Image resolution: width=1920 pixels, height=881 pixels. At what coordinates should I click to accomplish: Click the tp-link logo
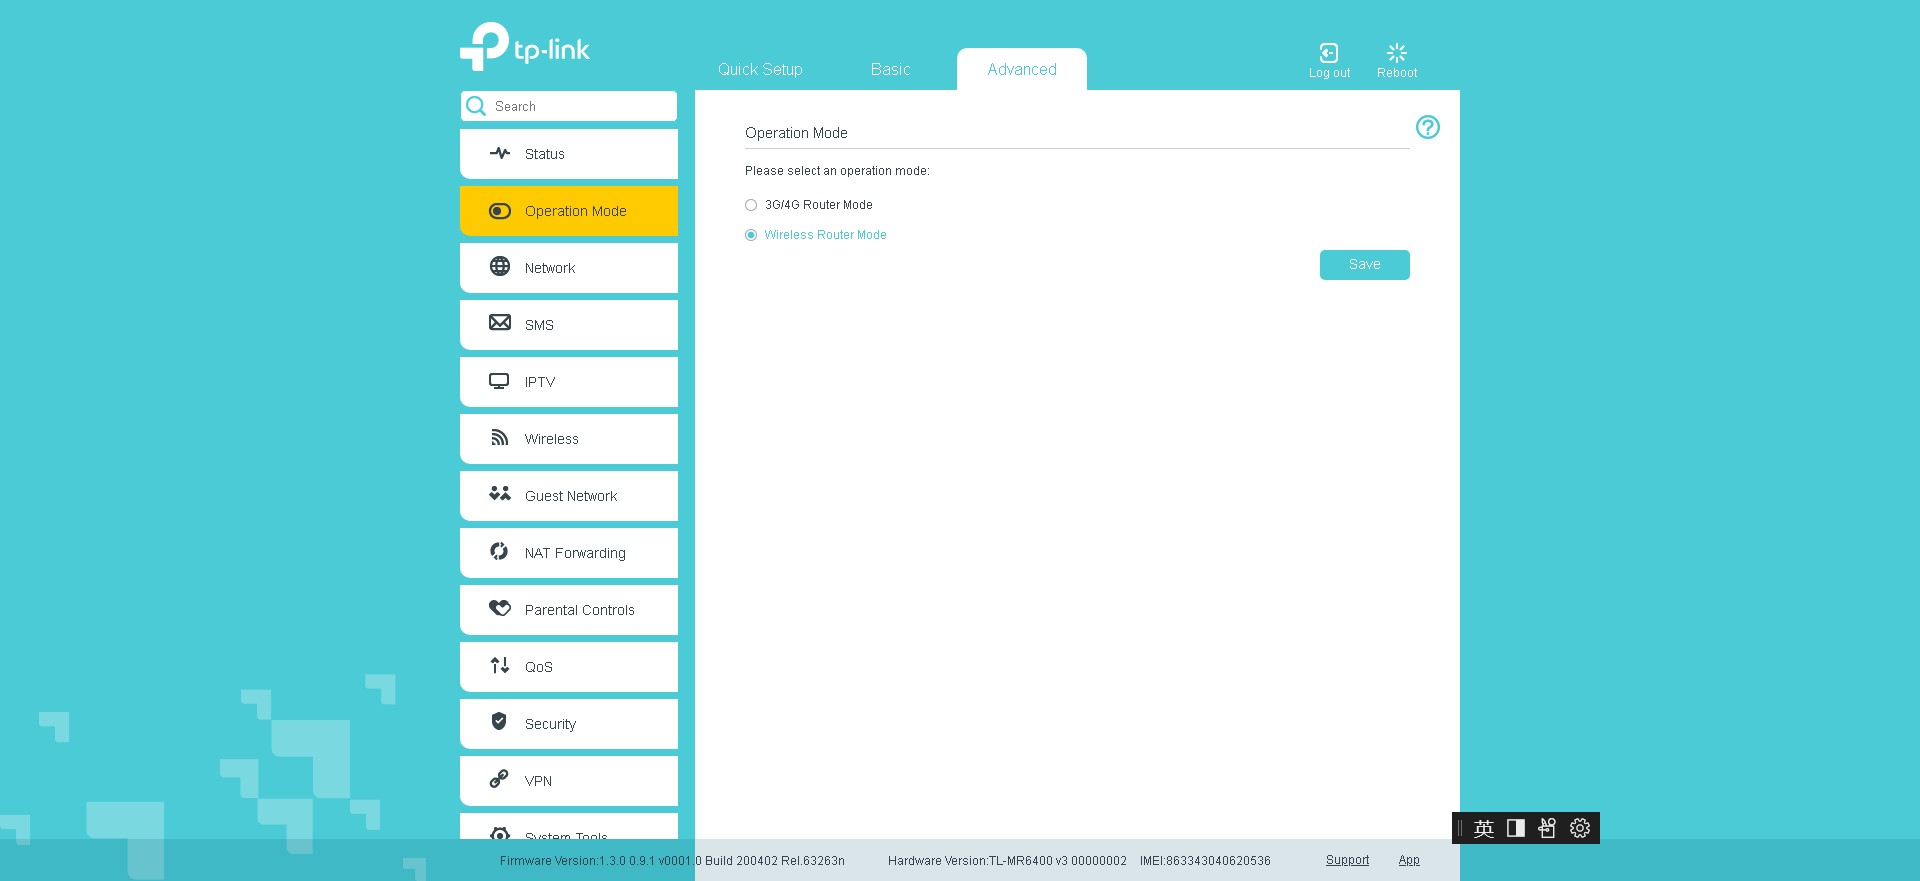[525, 47]
